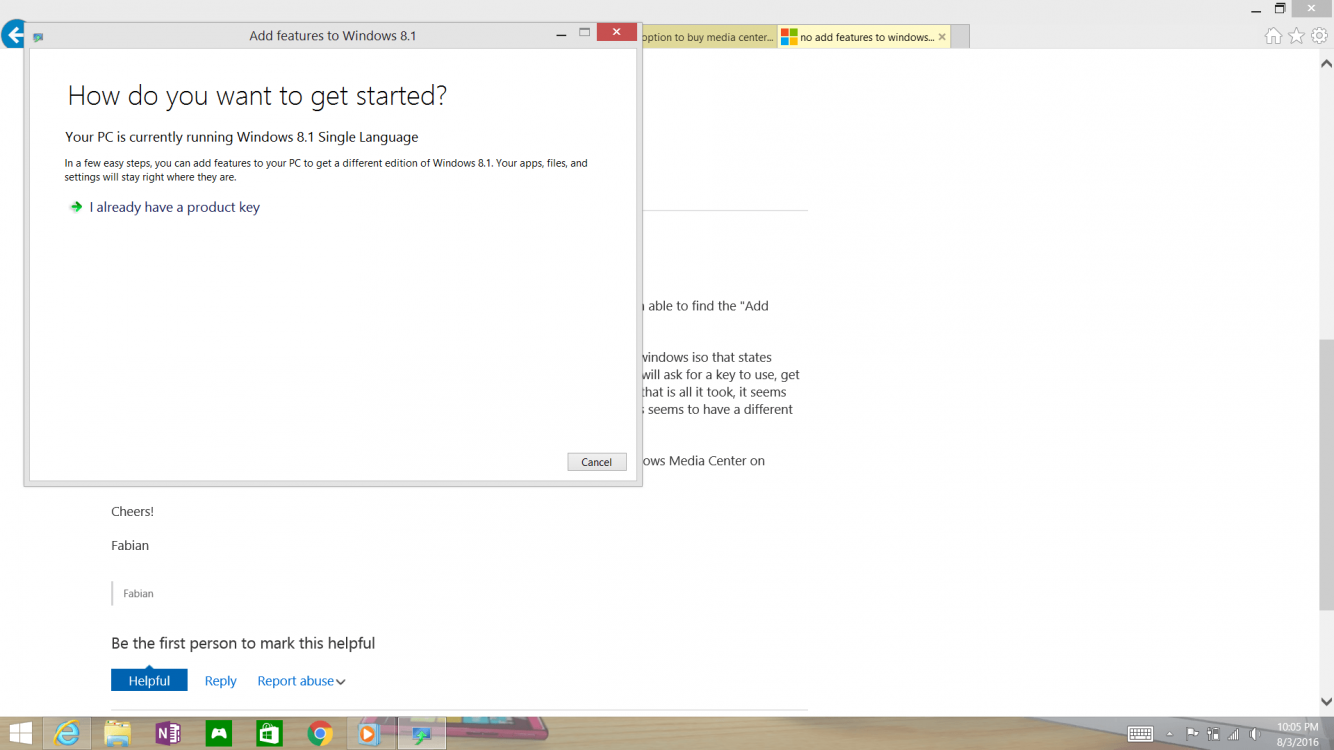Click the green arrow beside product key option
Viewport: 1334px width, 750px height.
point(75,207)
